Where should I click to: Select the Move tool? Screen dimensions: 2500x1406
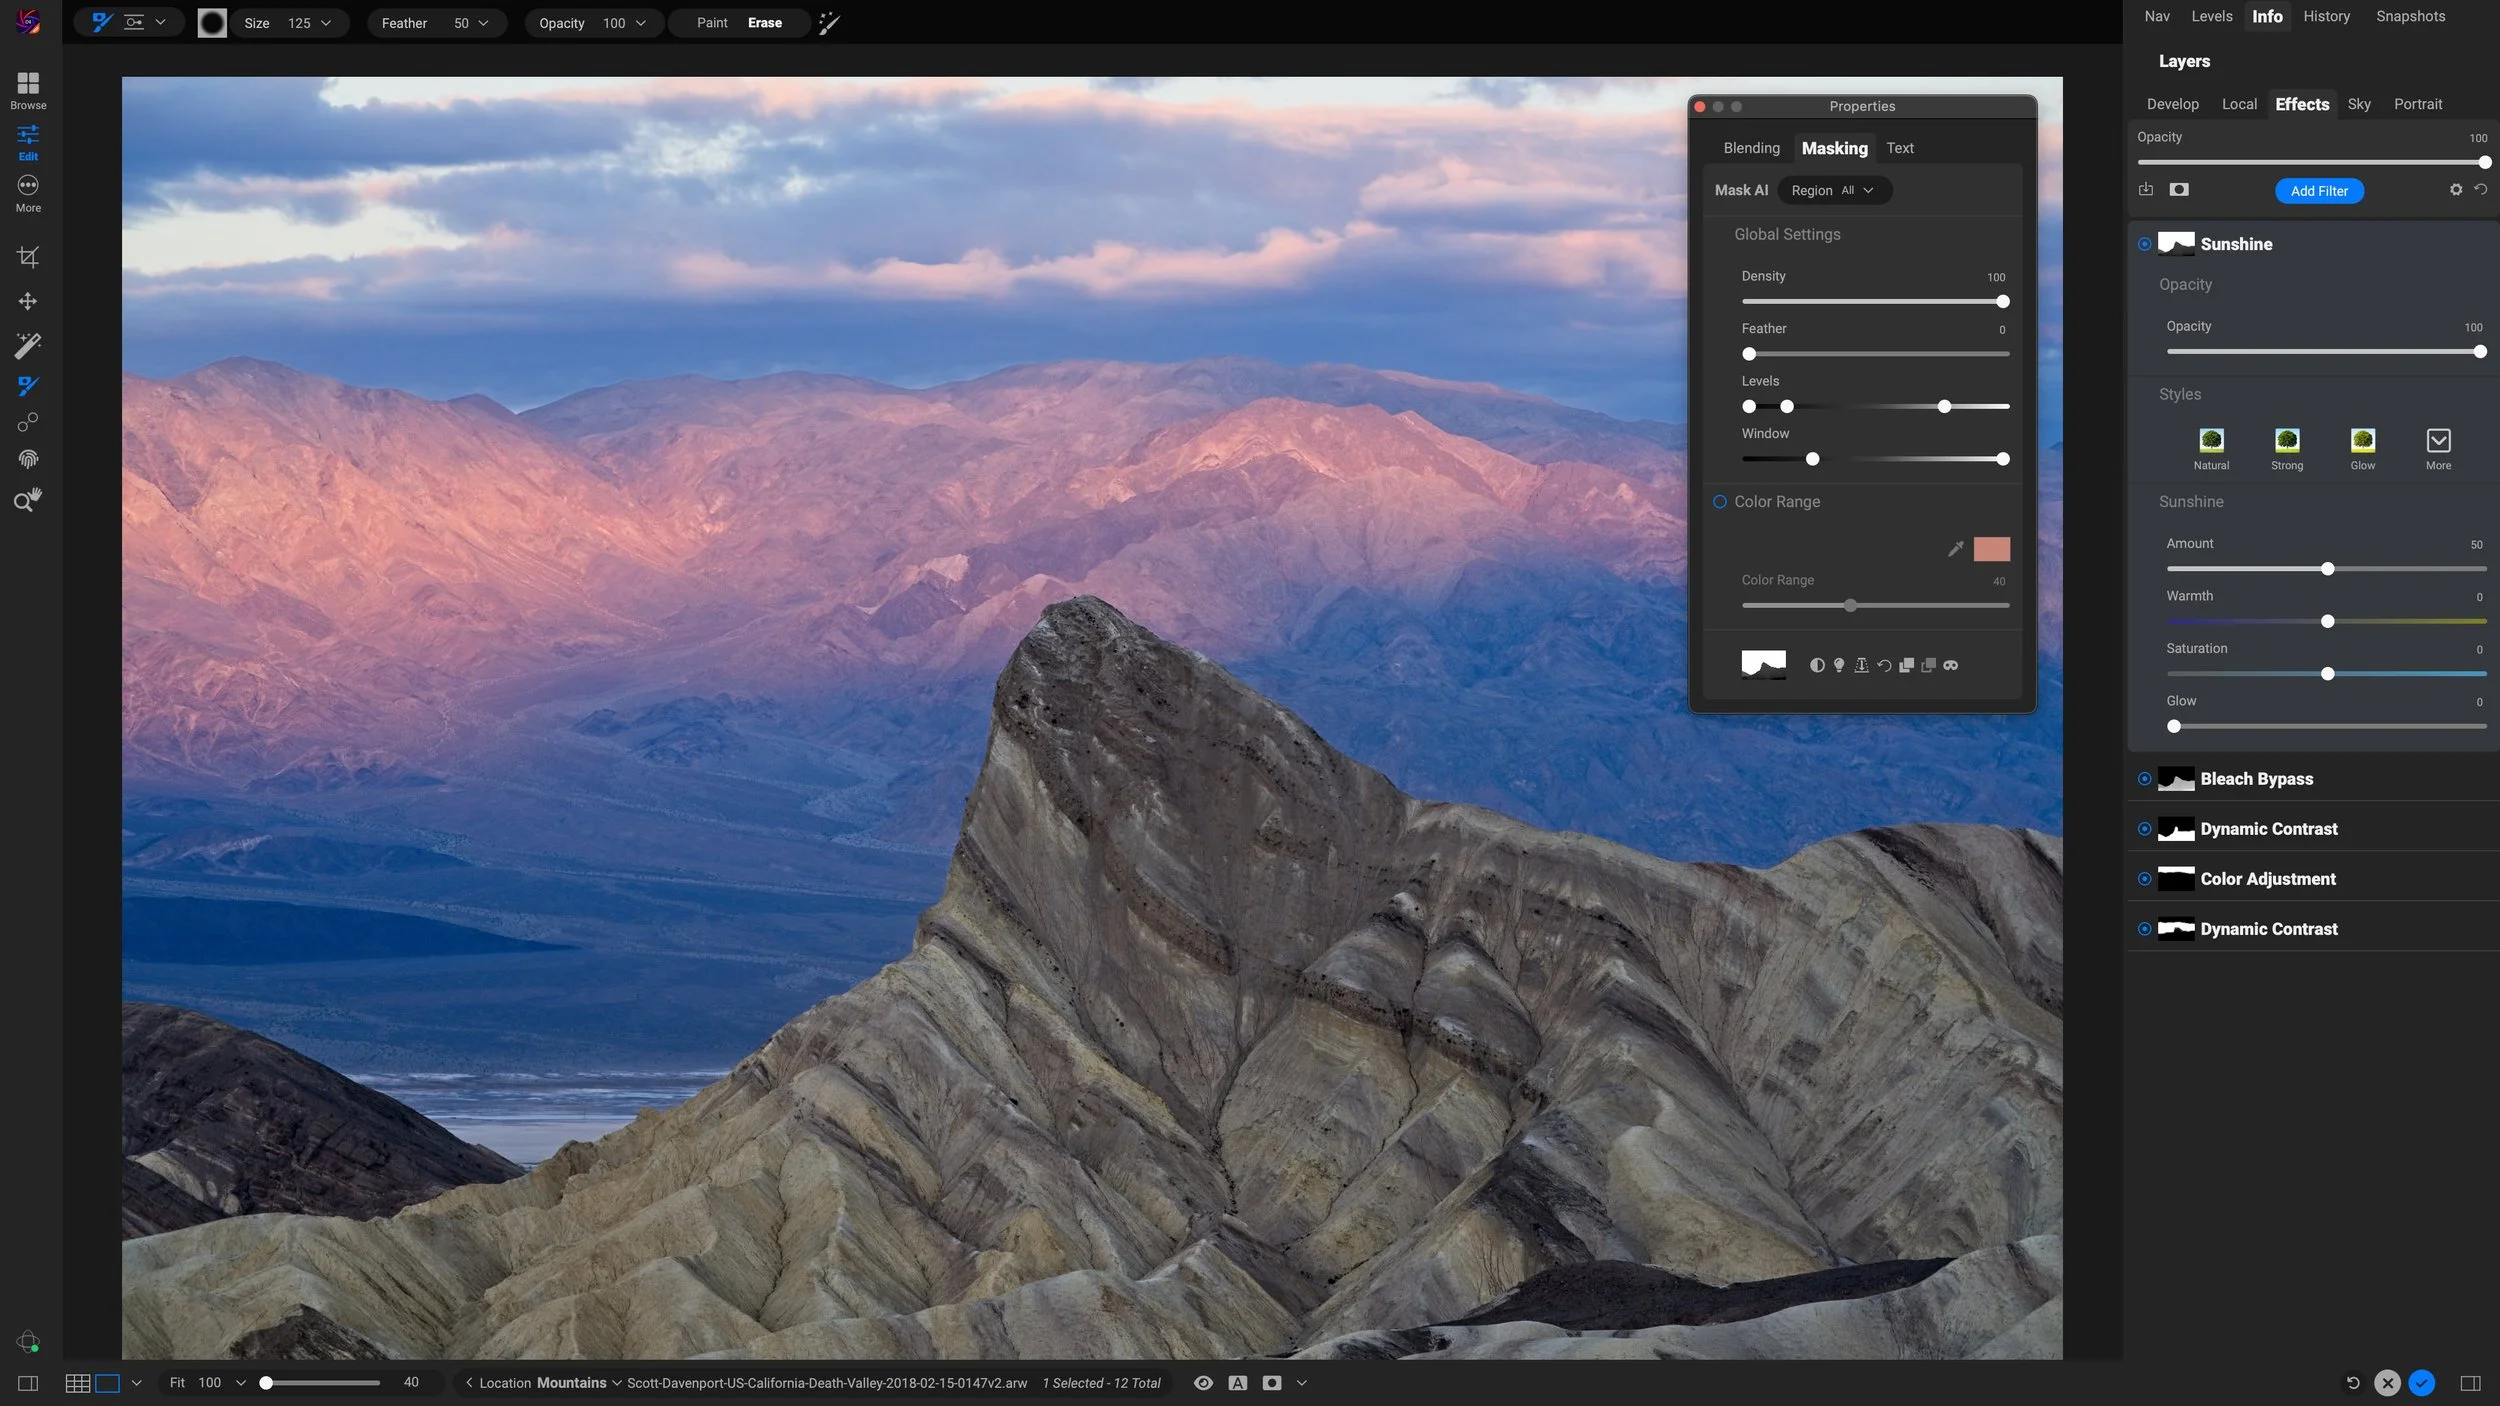point(27,301)
